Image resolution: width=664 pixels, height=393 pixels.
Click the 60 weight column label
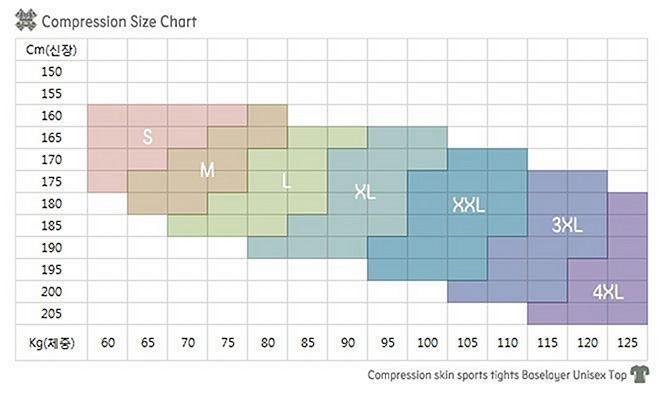tap(108, 342)
